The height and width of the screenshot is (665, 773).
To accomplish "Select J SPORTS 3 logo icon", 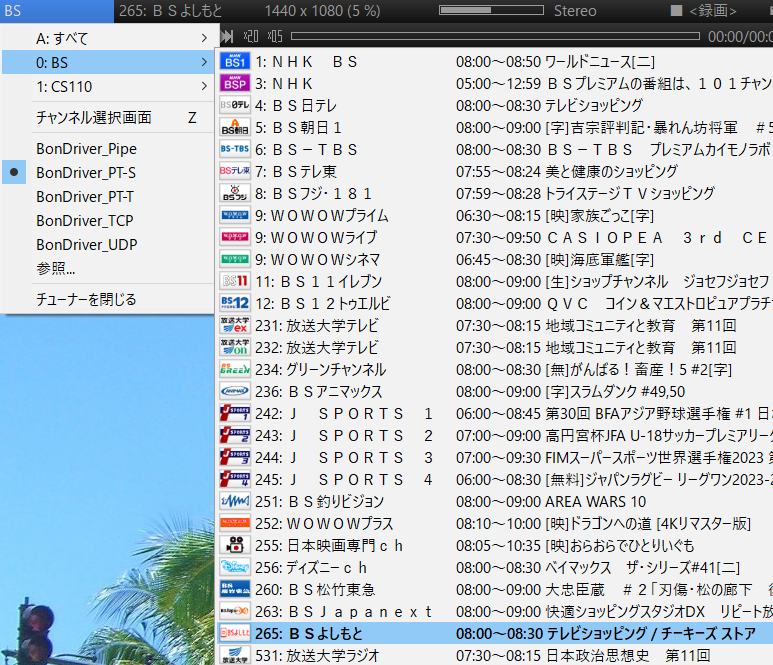I will (x=235, y=457).
